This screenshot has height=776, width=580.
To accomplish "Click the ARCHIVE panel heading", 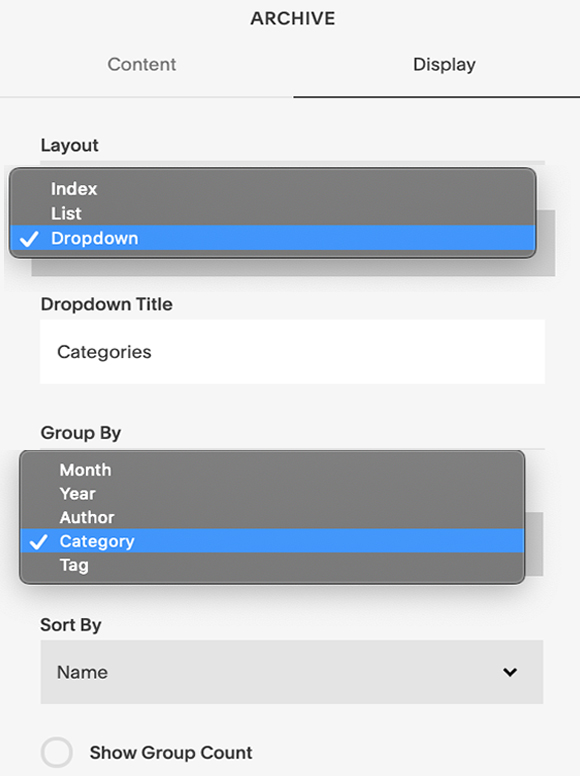I will tap(292, 18).
